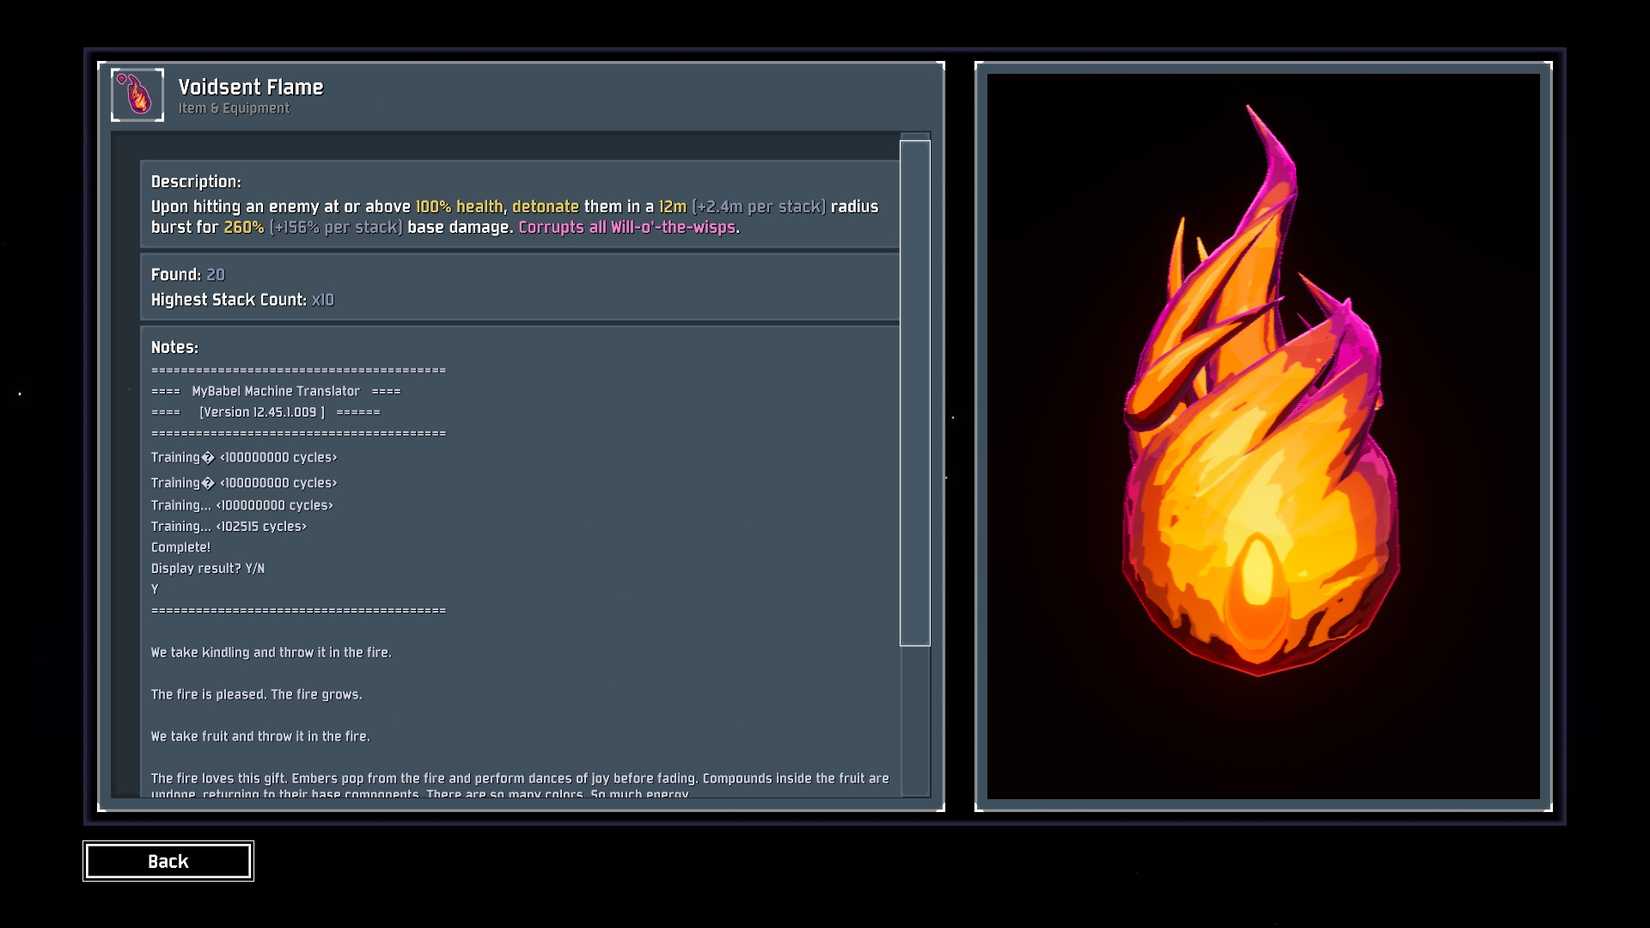Click the "Highest Stack Count: x10" line
Image resolution: width=1650 pixels, height=928 pixels.
coord(243,299)
